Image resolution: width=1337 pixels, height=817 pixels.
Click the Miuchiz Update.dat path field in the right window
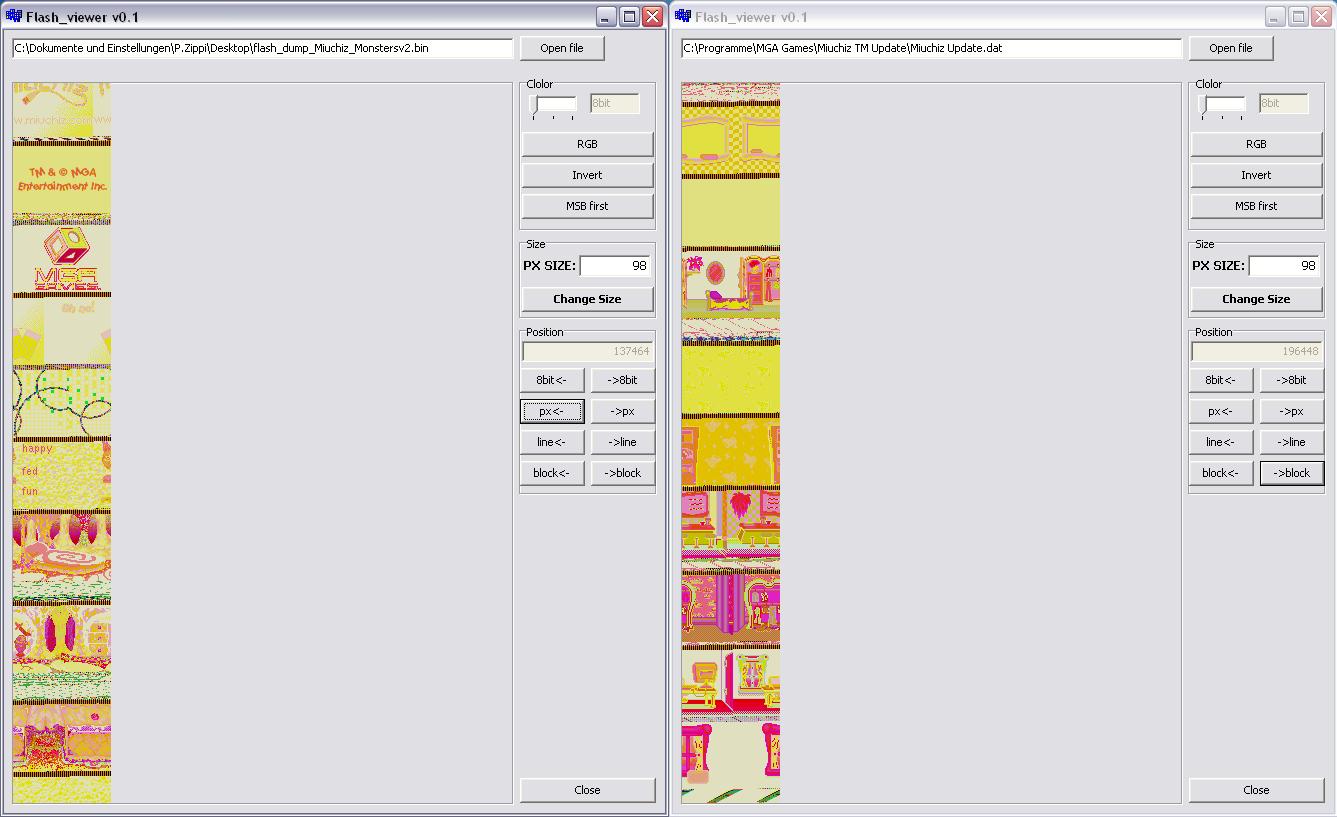(x=931, y=48)
